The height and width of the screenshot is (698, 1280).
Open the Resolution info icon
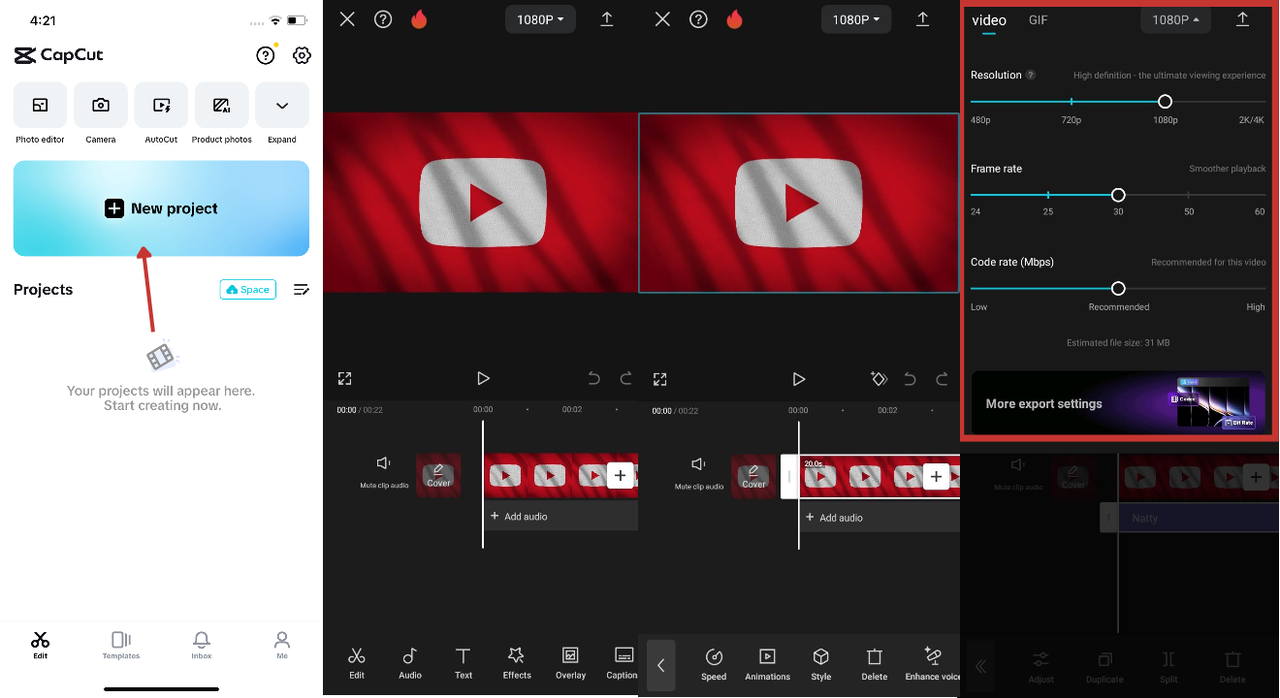(1031, 75)
